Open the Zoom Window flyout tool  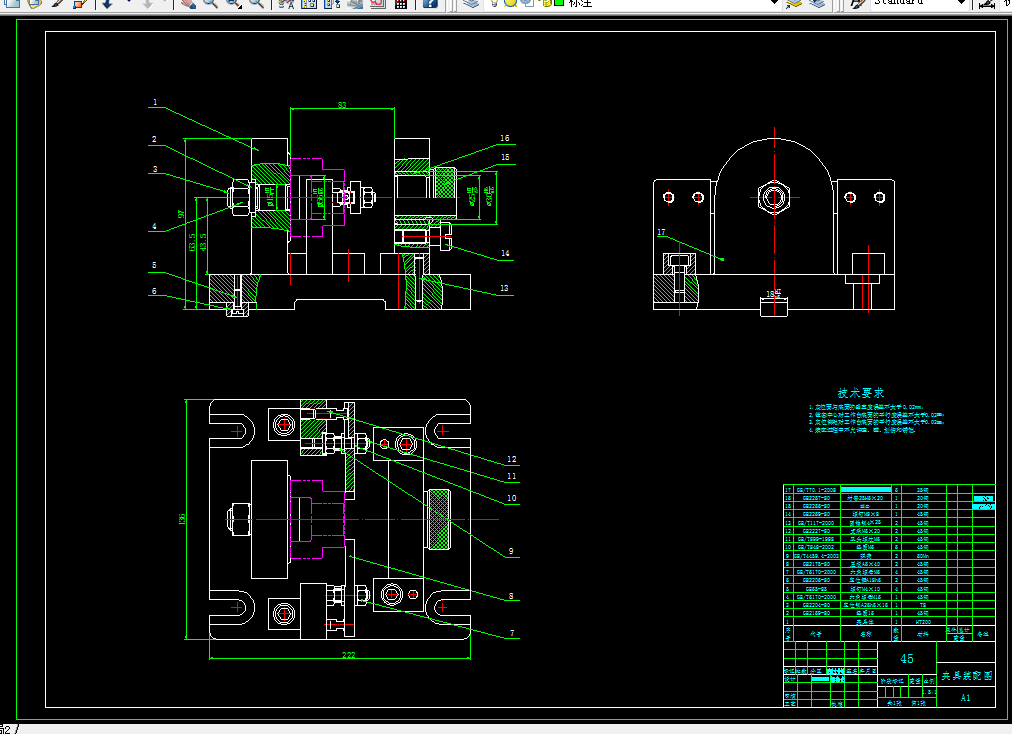234,3
